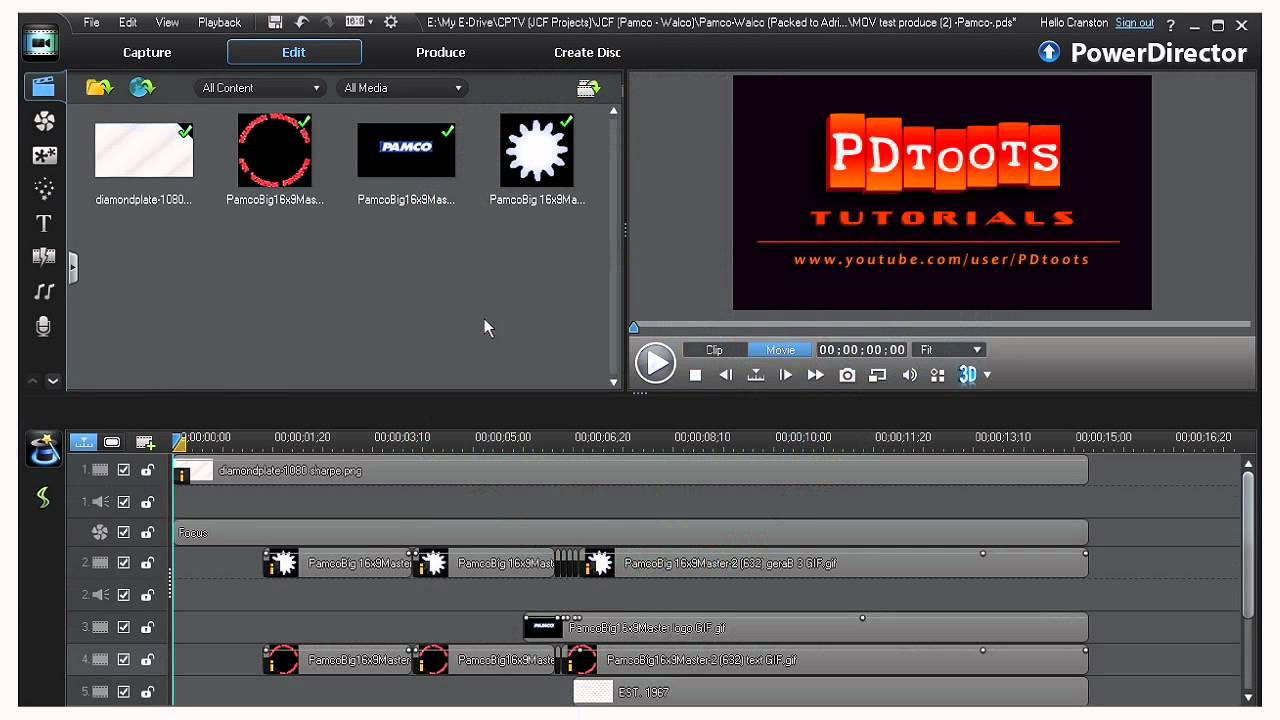Select the PAMCO logo media thumbnail
The width and height of the screenshot is (1280, 720).
tap(406, 150)
